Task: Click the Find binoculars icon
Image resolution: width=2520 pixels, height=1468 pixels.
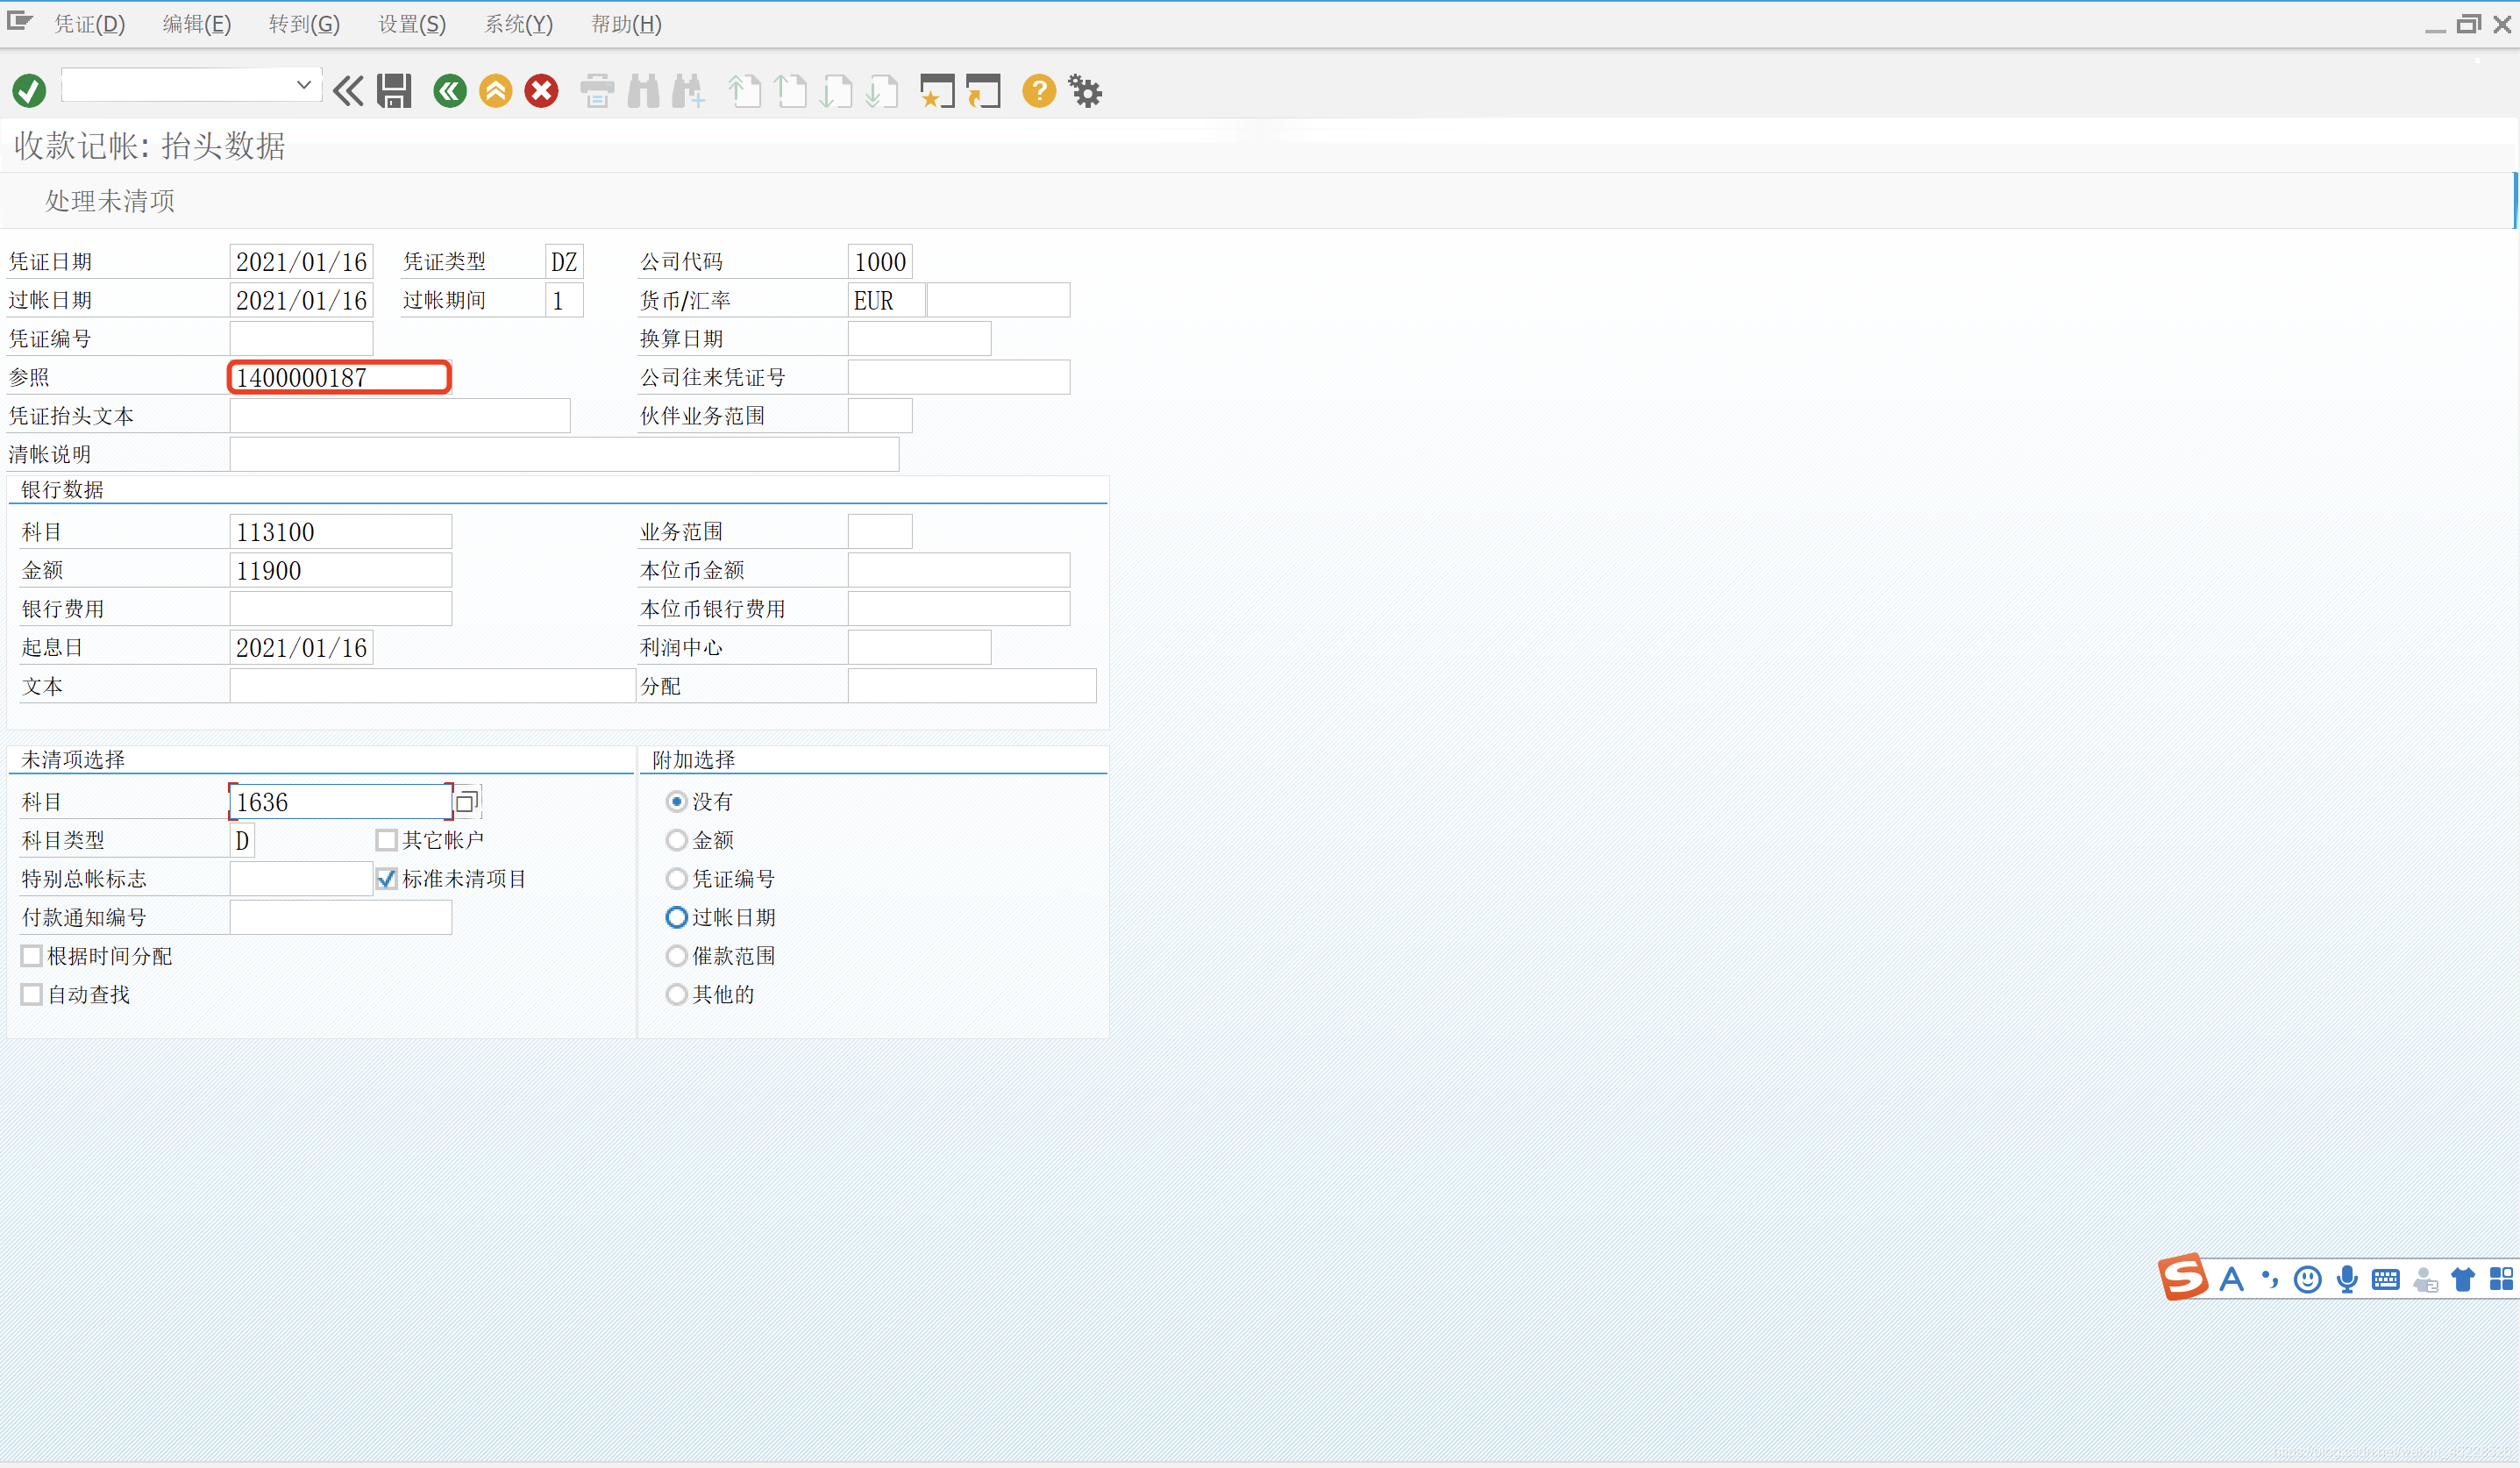Action: coord(643,91)
